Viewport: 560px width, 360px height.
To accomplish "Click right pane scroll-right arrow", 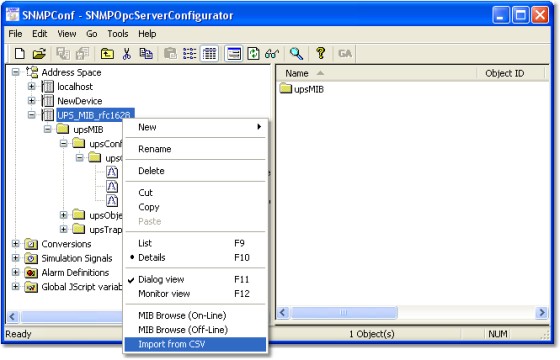I will 542,312.
